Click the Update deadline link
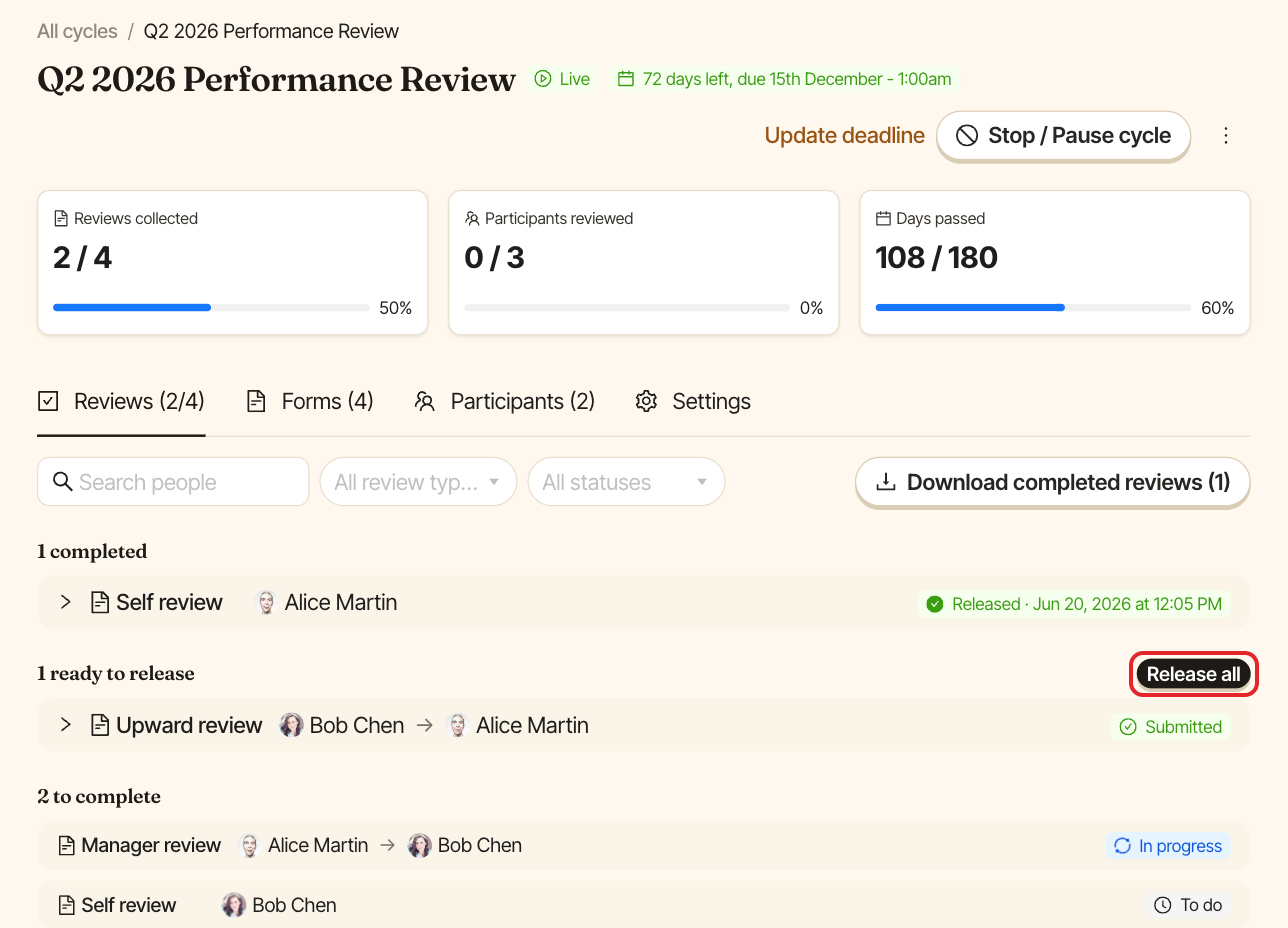Viewport: 1288px width, 928px height. [845, 136]
